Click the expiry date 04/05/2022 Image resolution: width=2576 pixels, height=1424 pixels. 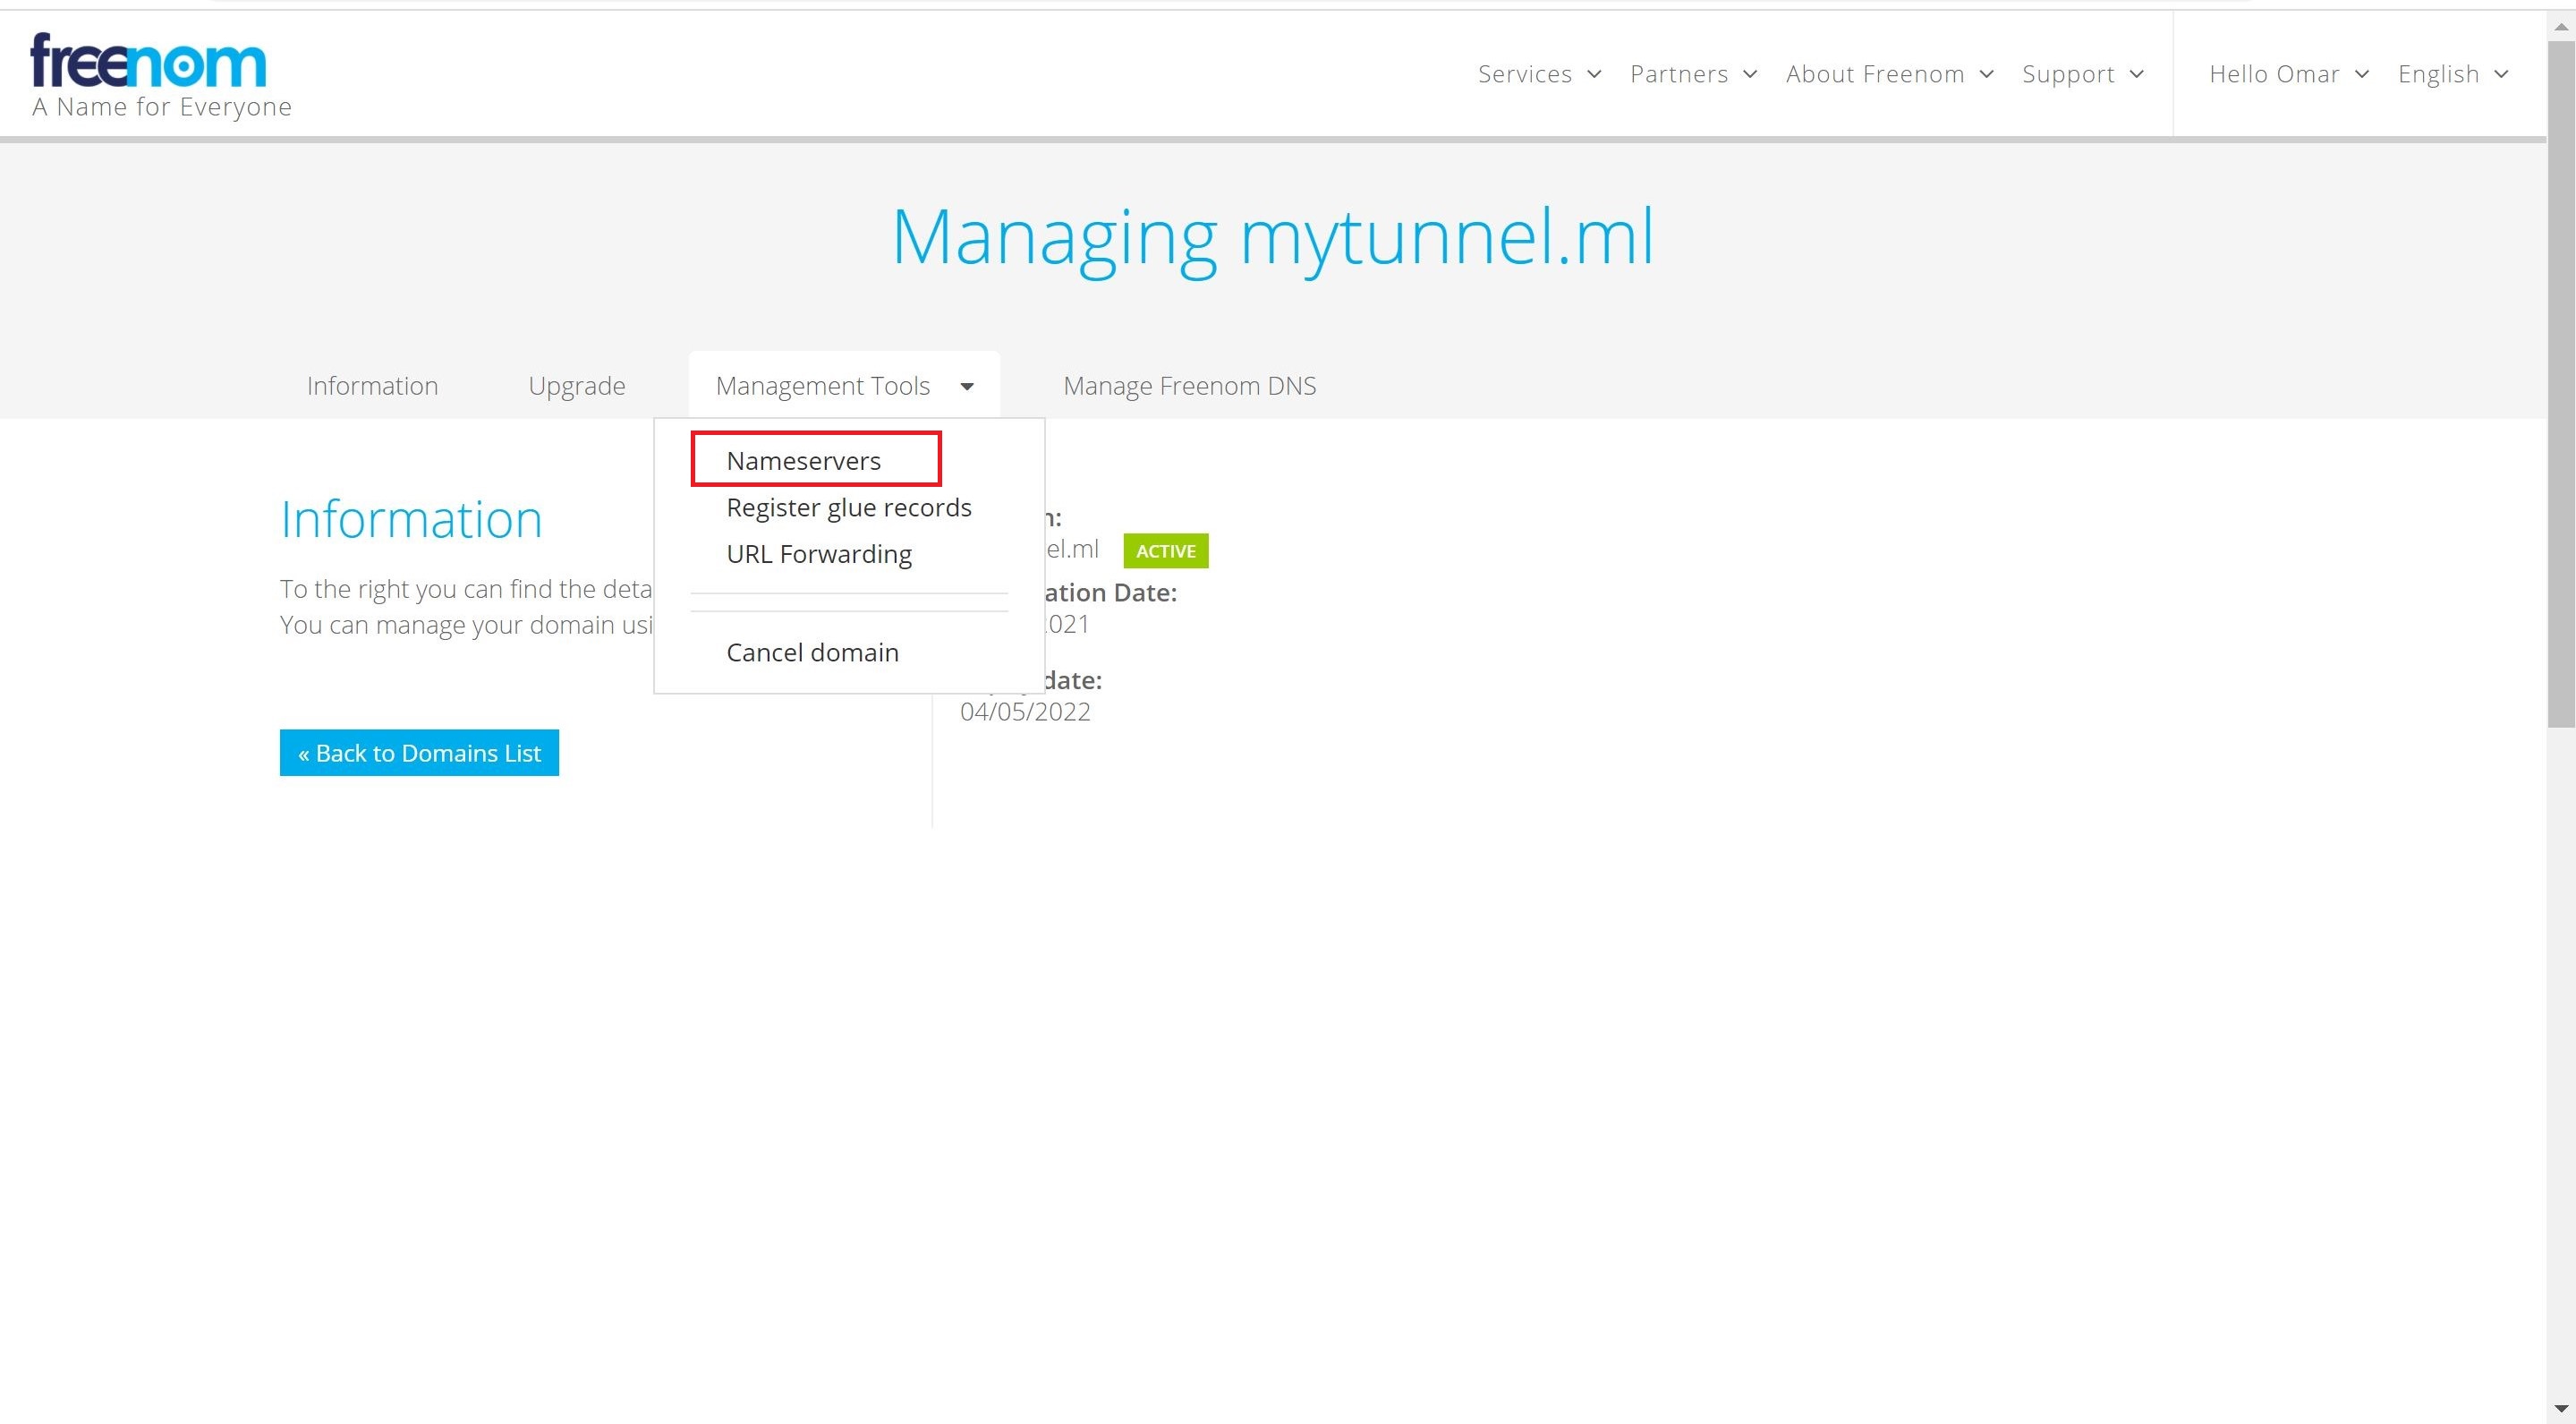[x=1025, y=712]
